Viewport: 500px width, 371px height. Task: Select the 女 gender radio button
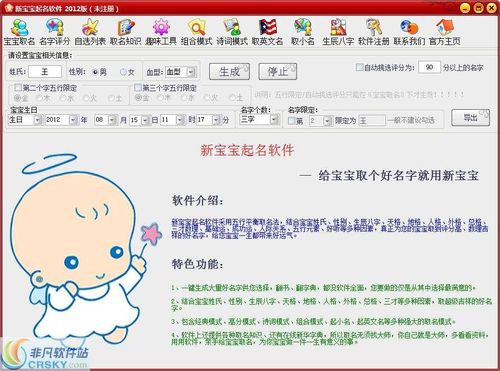point(123,72)
